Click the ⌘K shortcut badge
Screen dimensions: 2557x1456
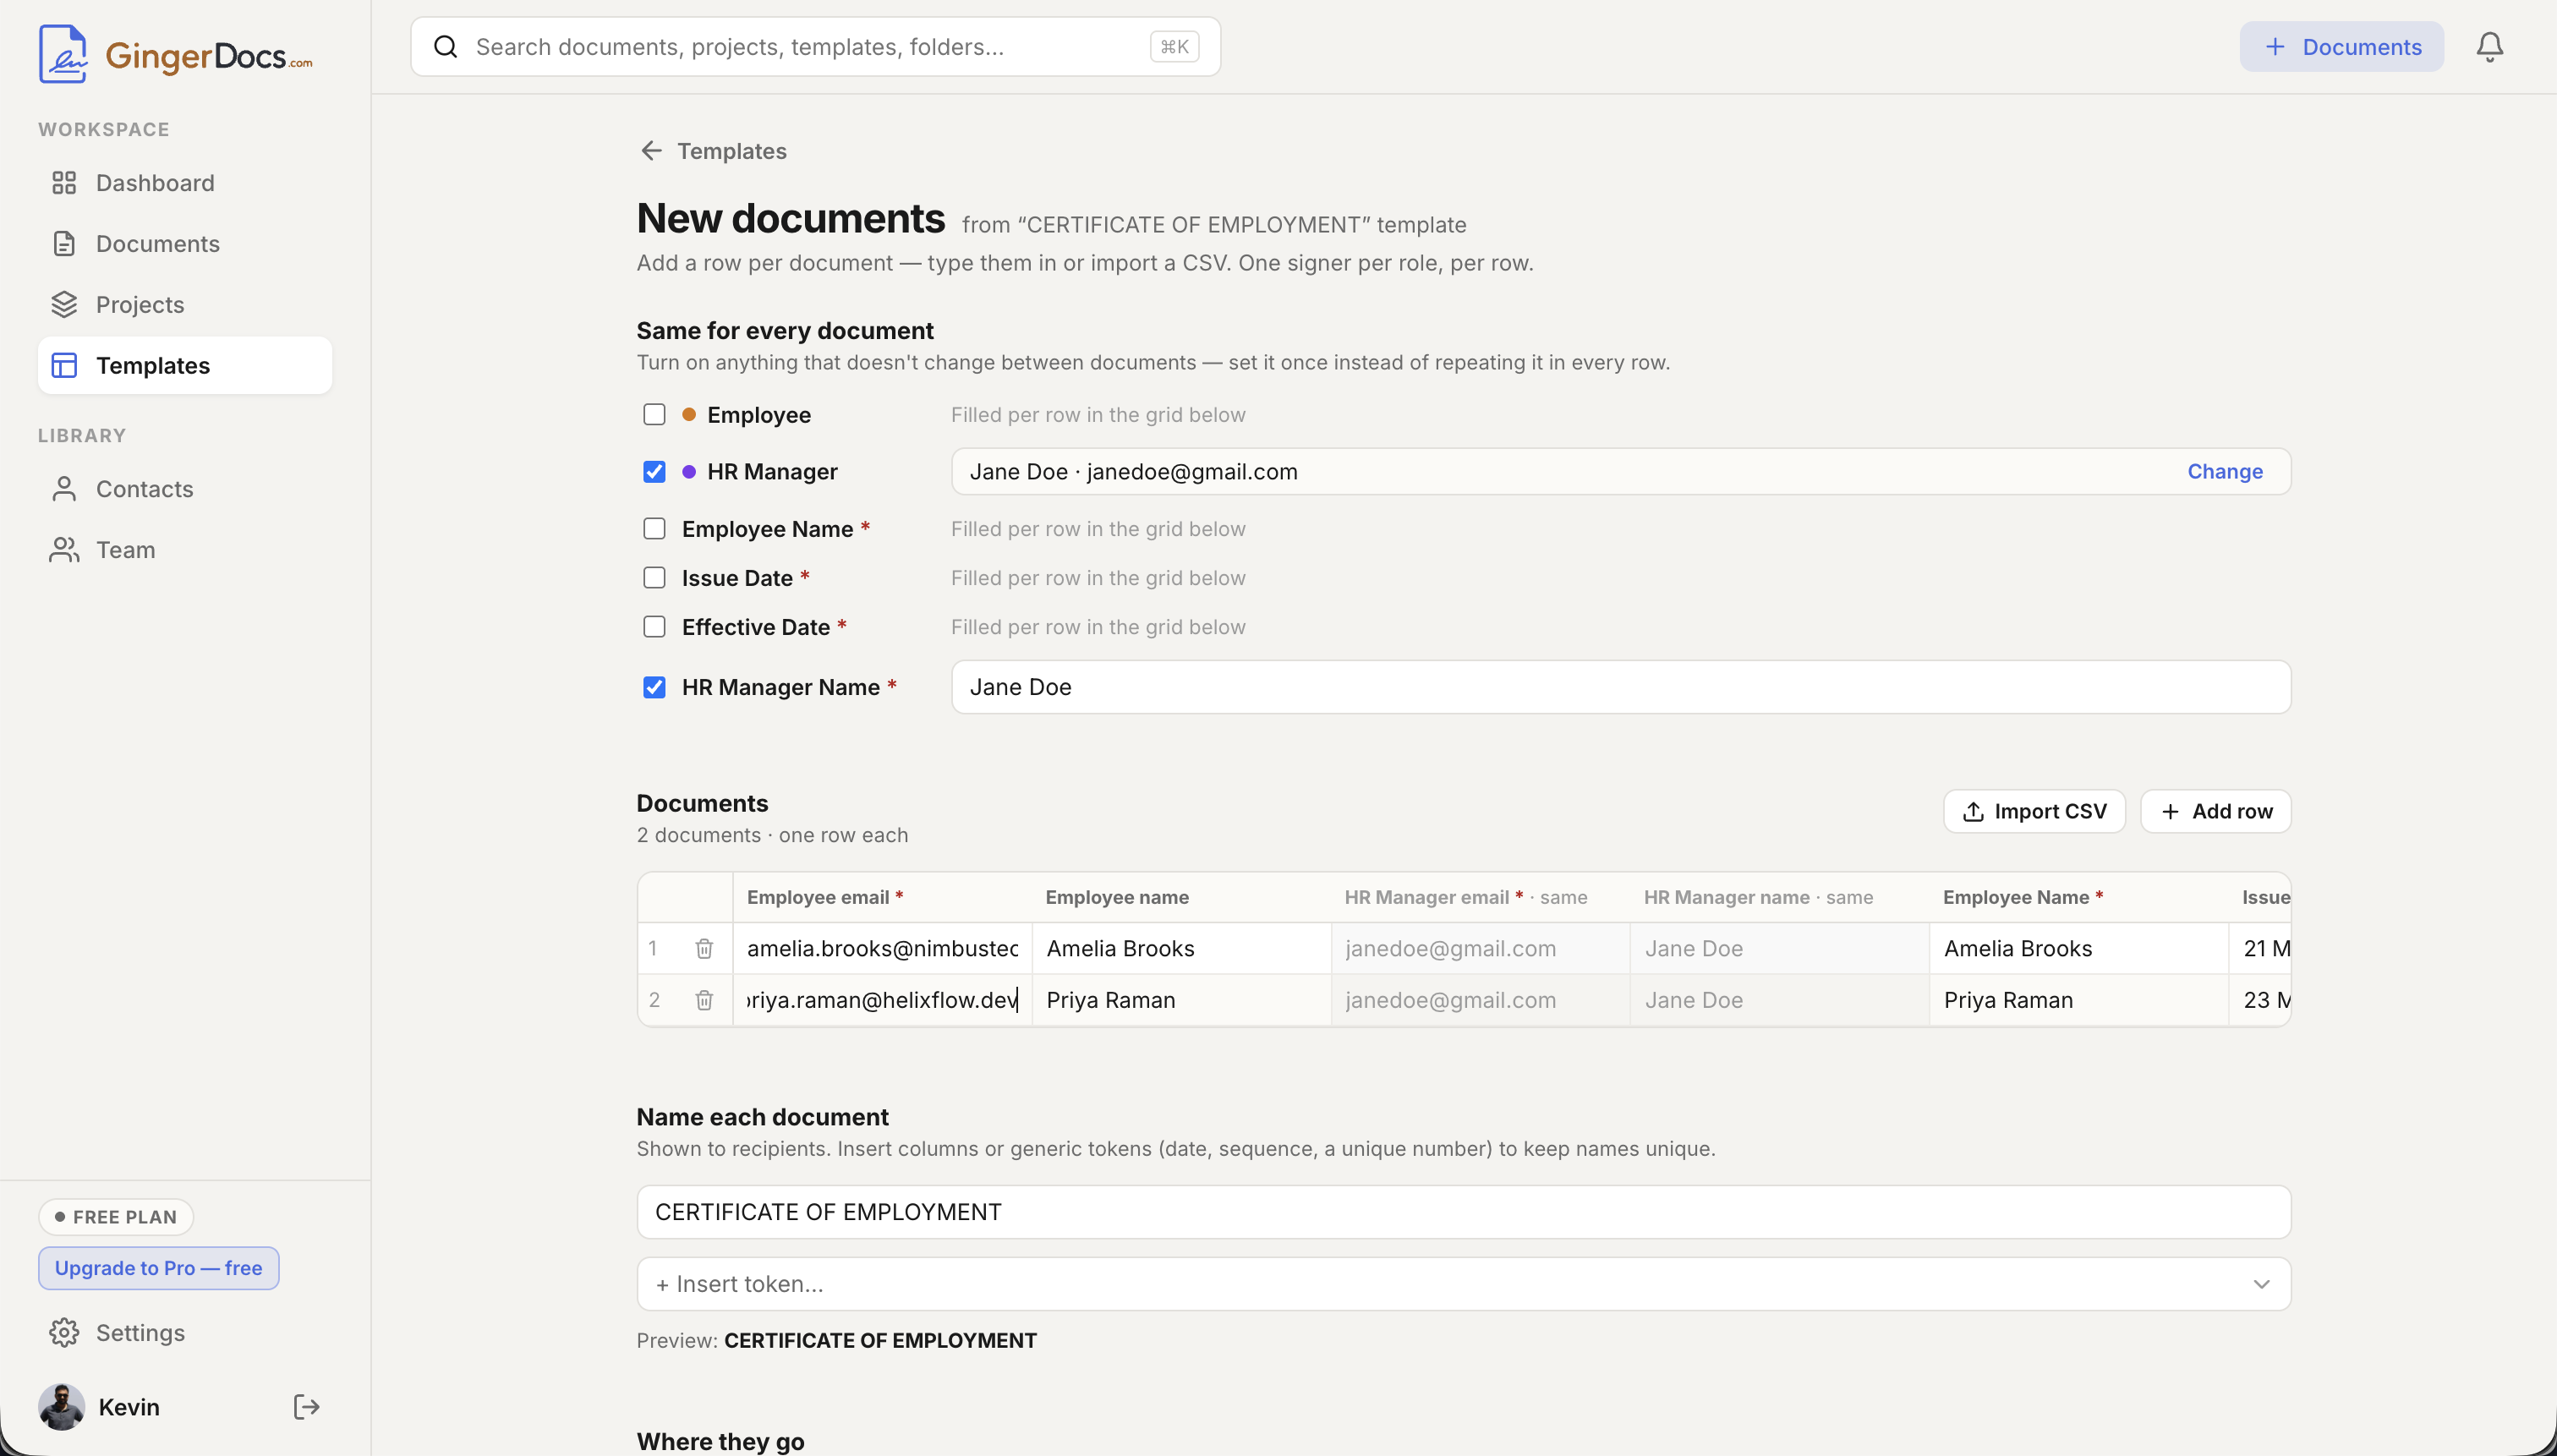click(x=1174, y=47)
